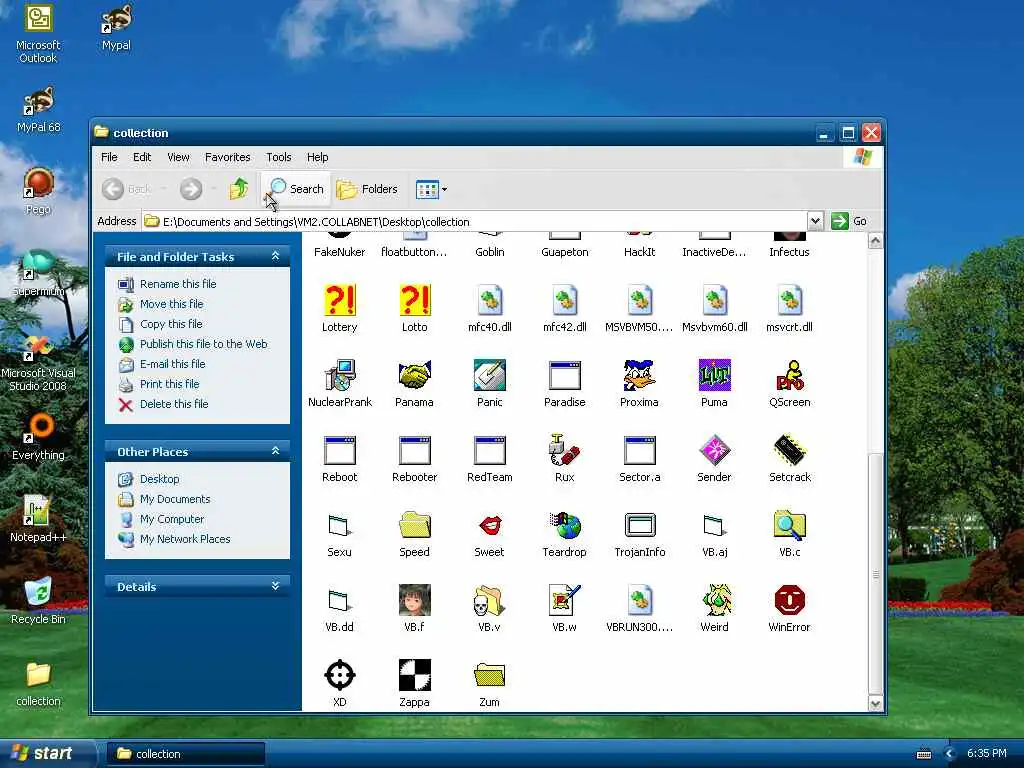
Task: Select Everything desktop shortcut
Action: point(38,437)
